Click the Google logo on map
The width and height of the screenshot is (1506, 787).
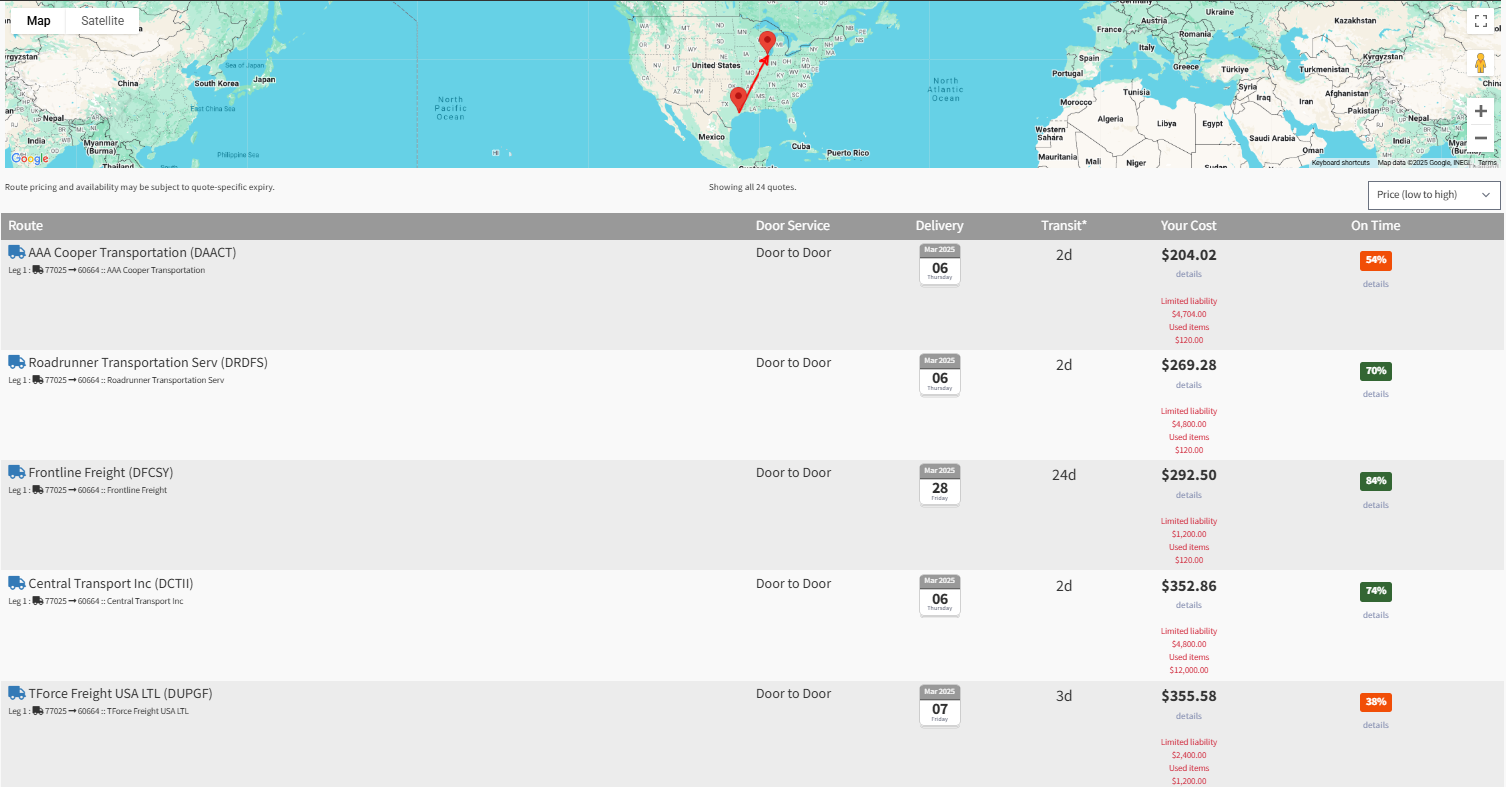(x=29, y=159)
